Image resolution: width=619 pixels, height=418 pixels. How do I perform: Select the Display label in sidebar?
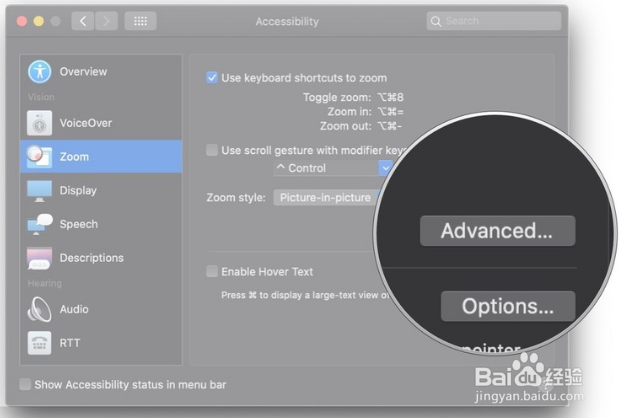[x=78, y=191]
